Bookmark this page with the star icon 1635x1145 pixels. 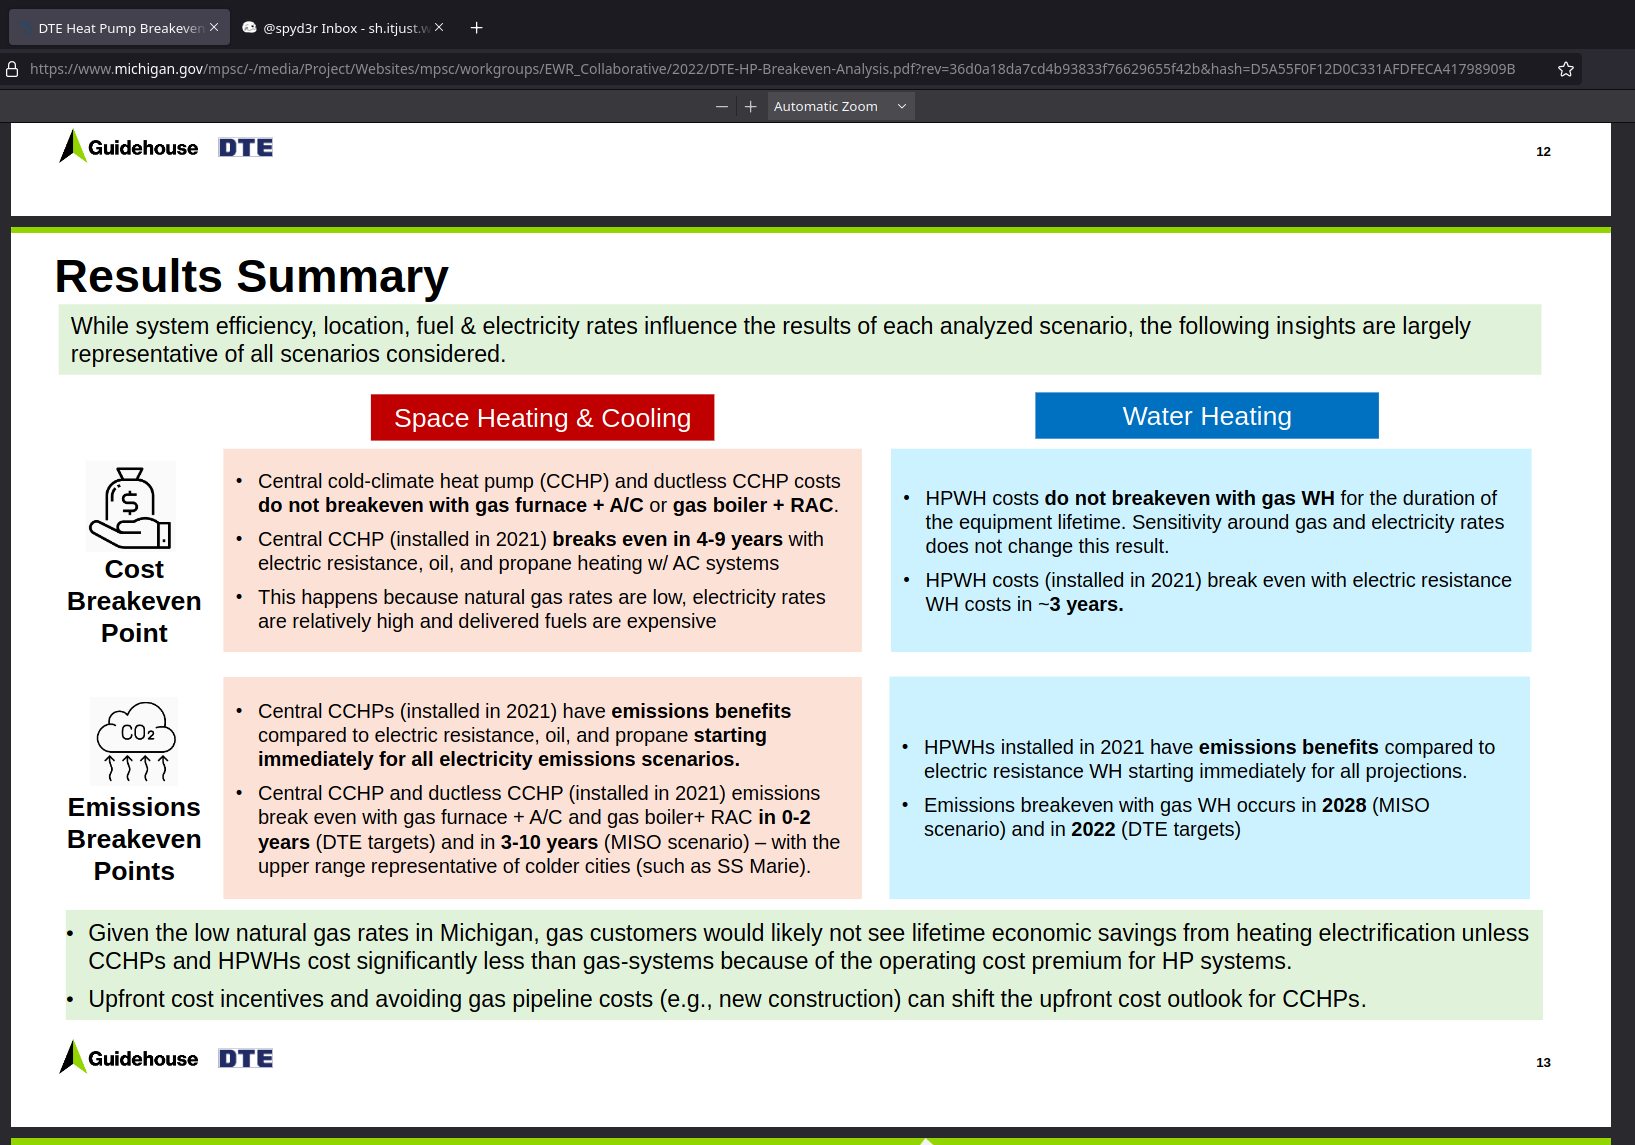pos(1566,69)
